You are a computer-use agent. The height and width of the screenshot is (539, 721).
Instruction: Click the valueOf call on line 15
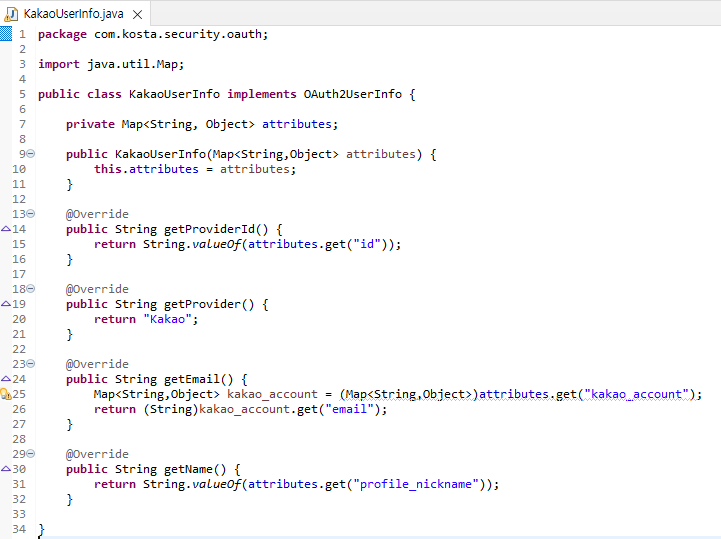point(216,244)
